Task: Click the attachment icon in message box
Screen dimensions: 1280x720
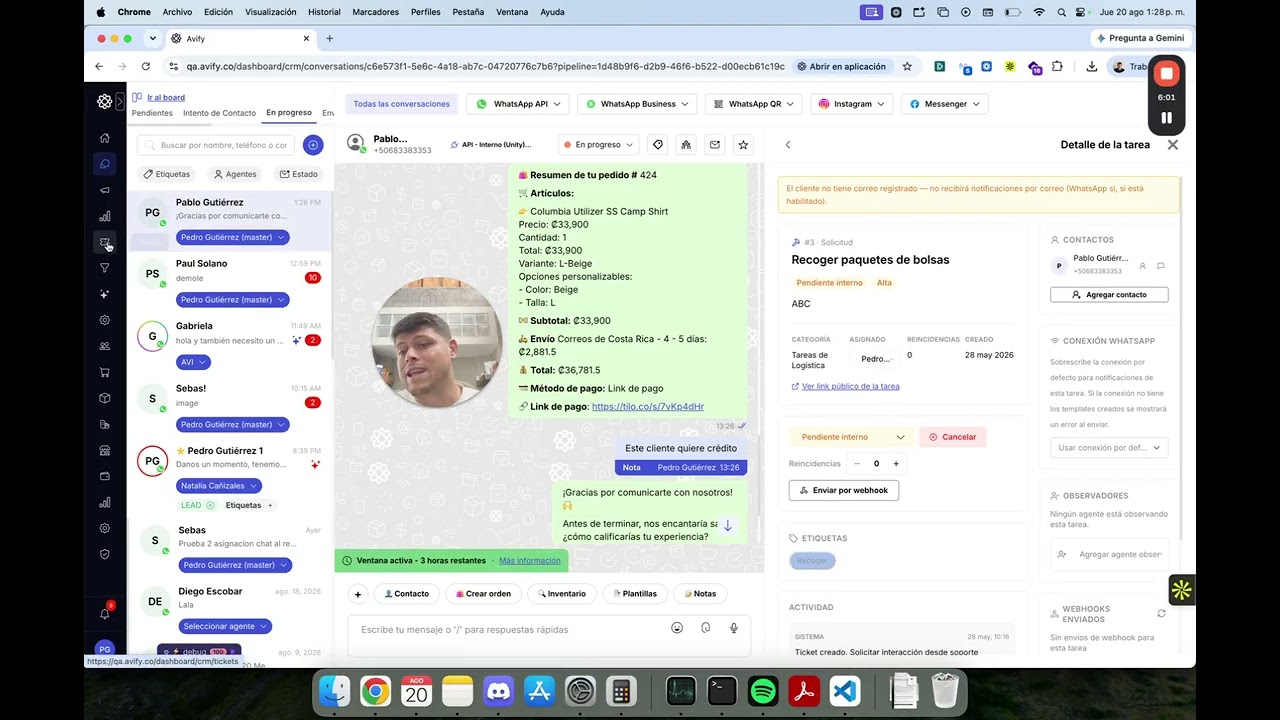Action: (706, 628)
